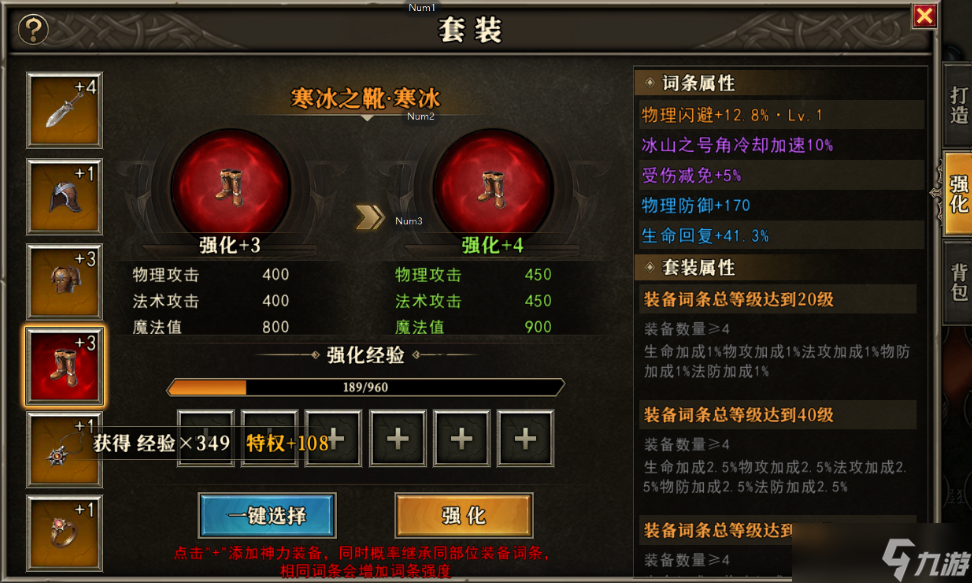
Task: Select the 装备词条总等级达到40级 set bonus
Action: click(x=777, y=415)
